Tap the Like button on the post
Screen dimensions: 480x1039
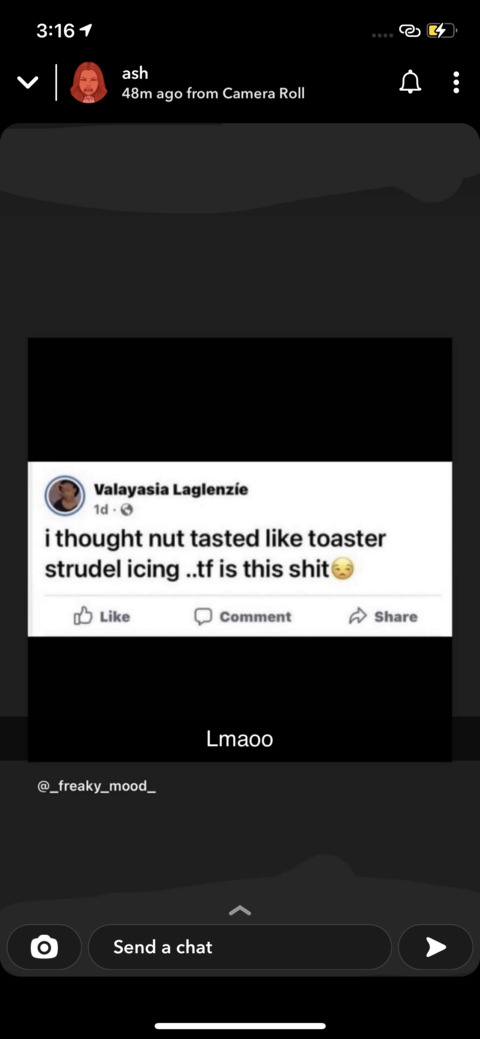click(101, 616)
